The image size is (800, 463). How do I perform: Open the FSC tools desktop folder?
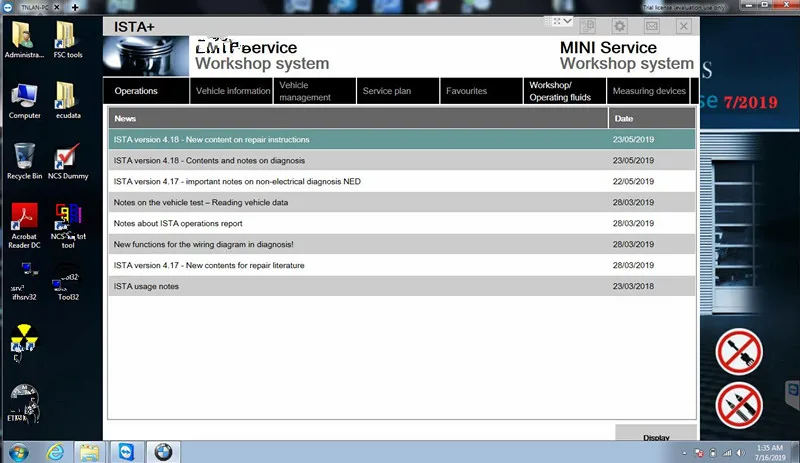tap(68, 40)
